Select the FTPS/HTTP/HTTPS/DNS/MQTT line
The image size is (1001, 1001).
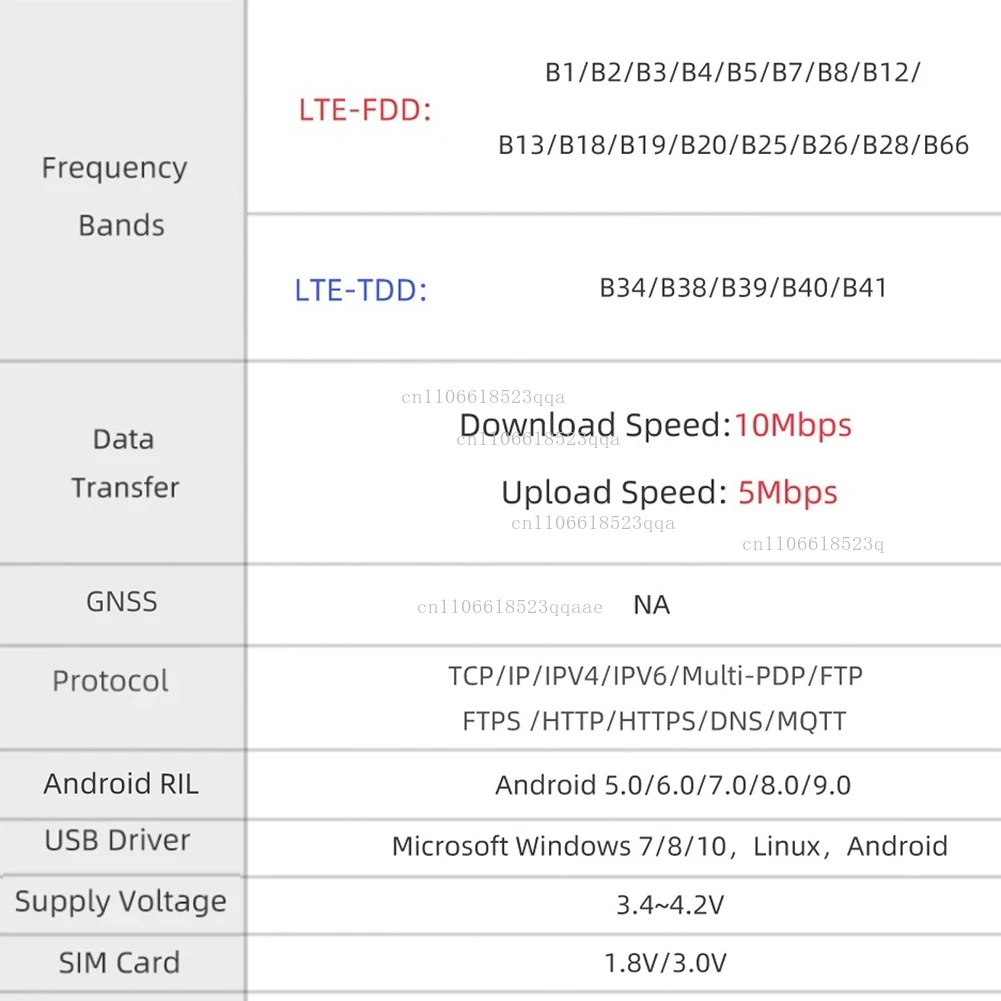(x=654, y=721)
